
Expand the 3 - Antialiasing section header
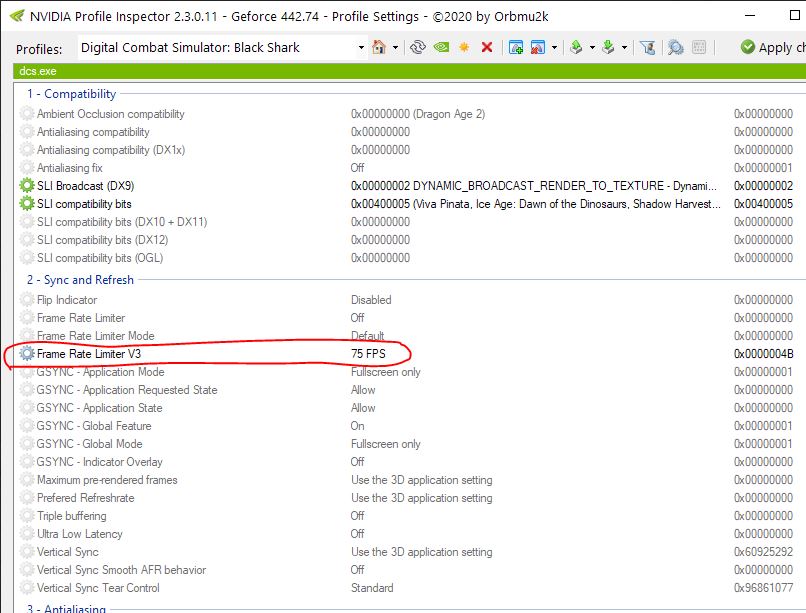point(66,608)
